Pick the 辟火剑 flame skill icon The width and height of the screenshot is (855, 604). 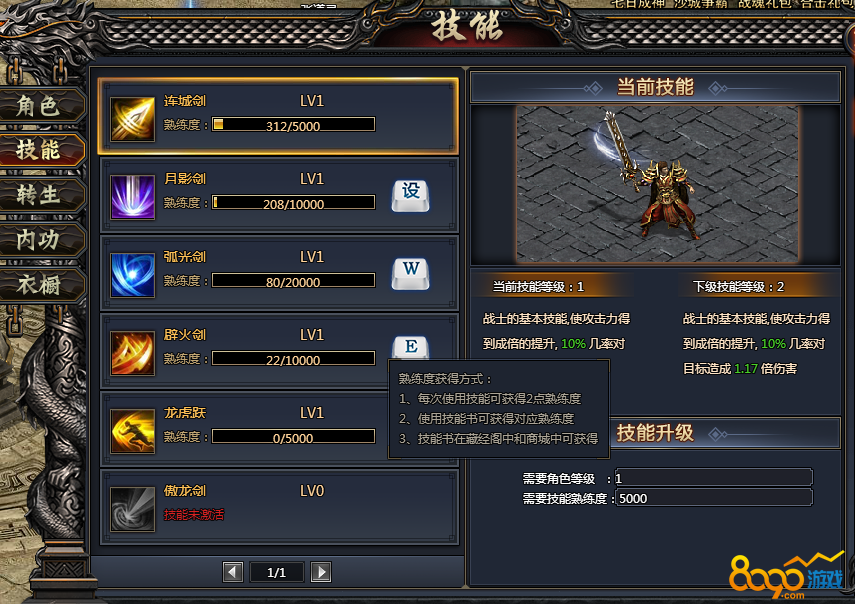pos(133,353)
